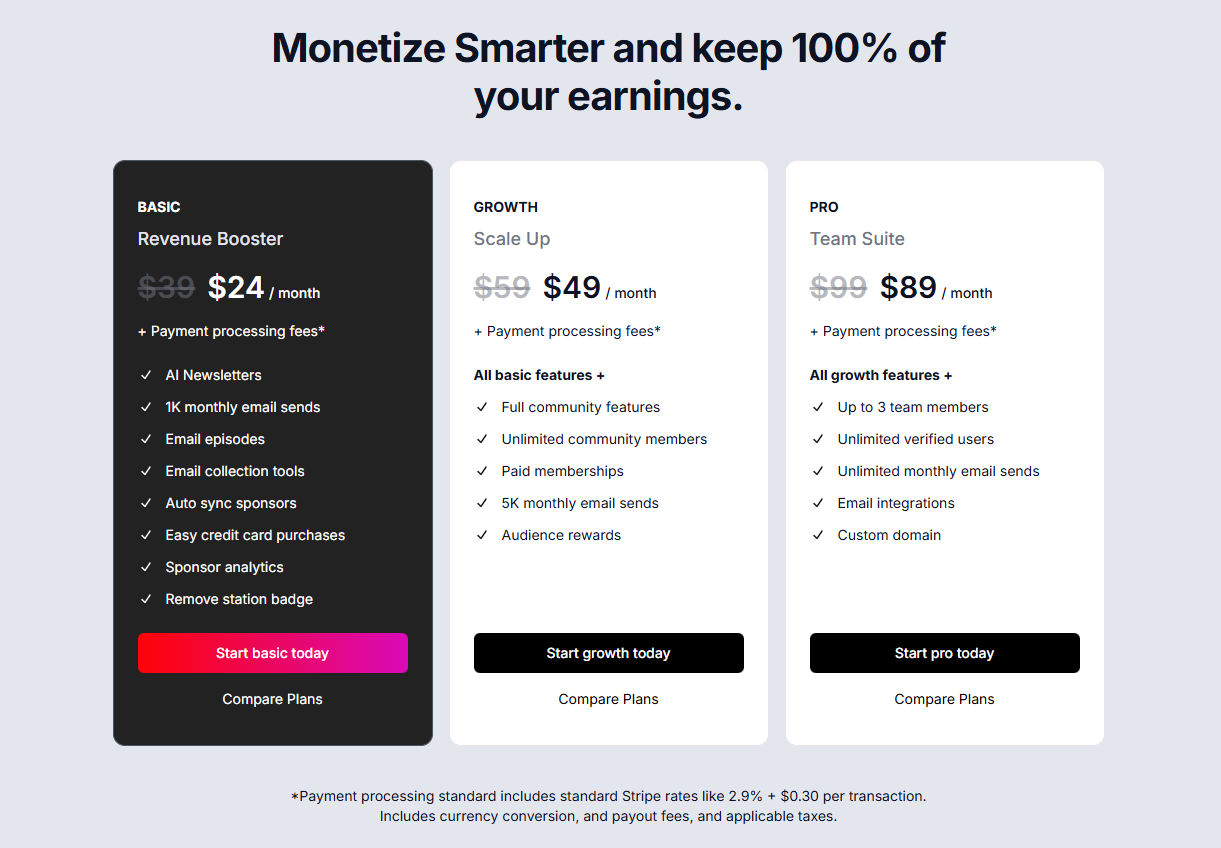Click the checkmark beside Full community features

[482, 407]
